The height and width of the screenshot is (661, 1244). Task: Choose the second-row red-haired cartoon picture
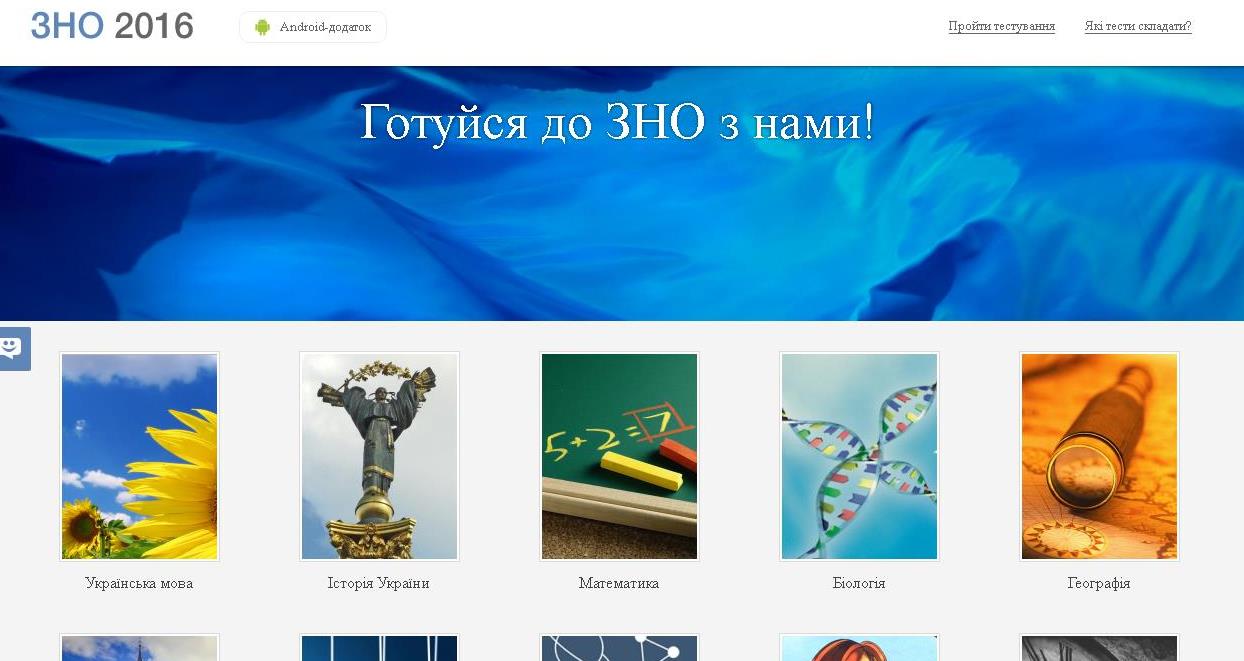click(859, 647)
